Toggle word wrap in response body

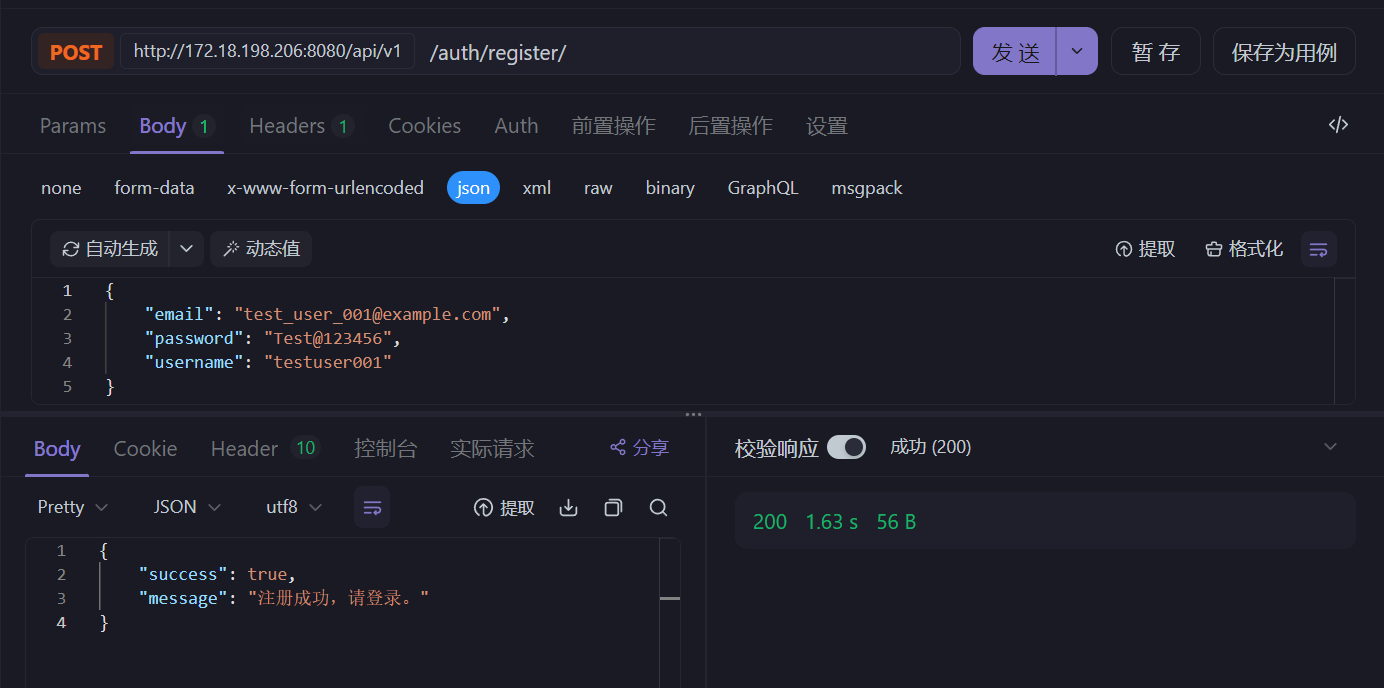tap(372, 507)
